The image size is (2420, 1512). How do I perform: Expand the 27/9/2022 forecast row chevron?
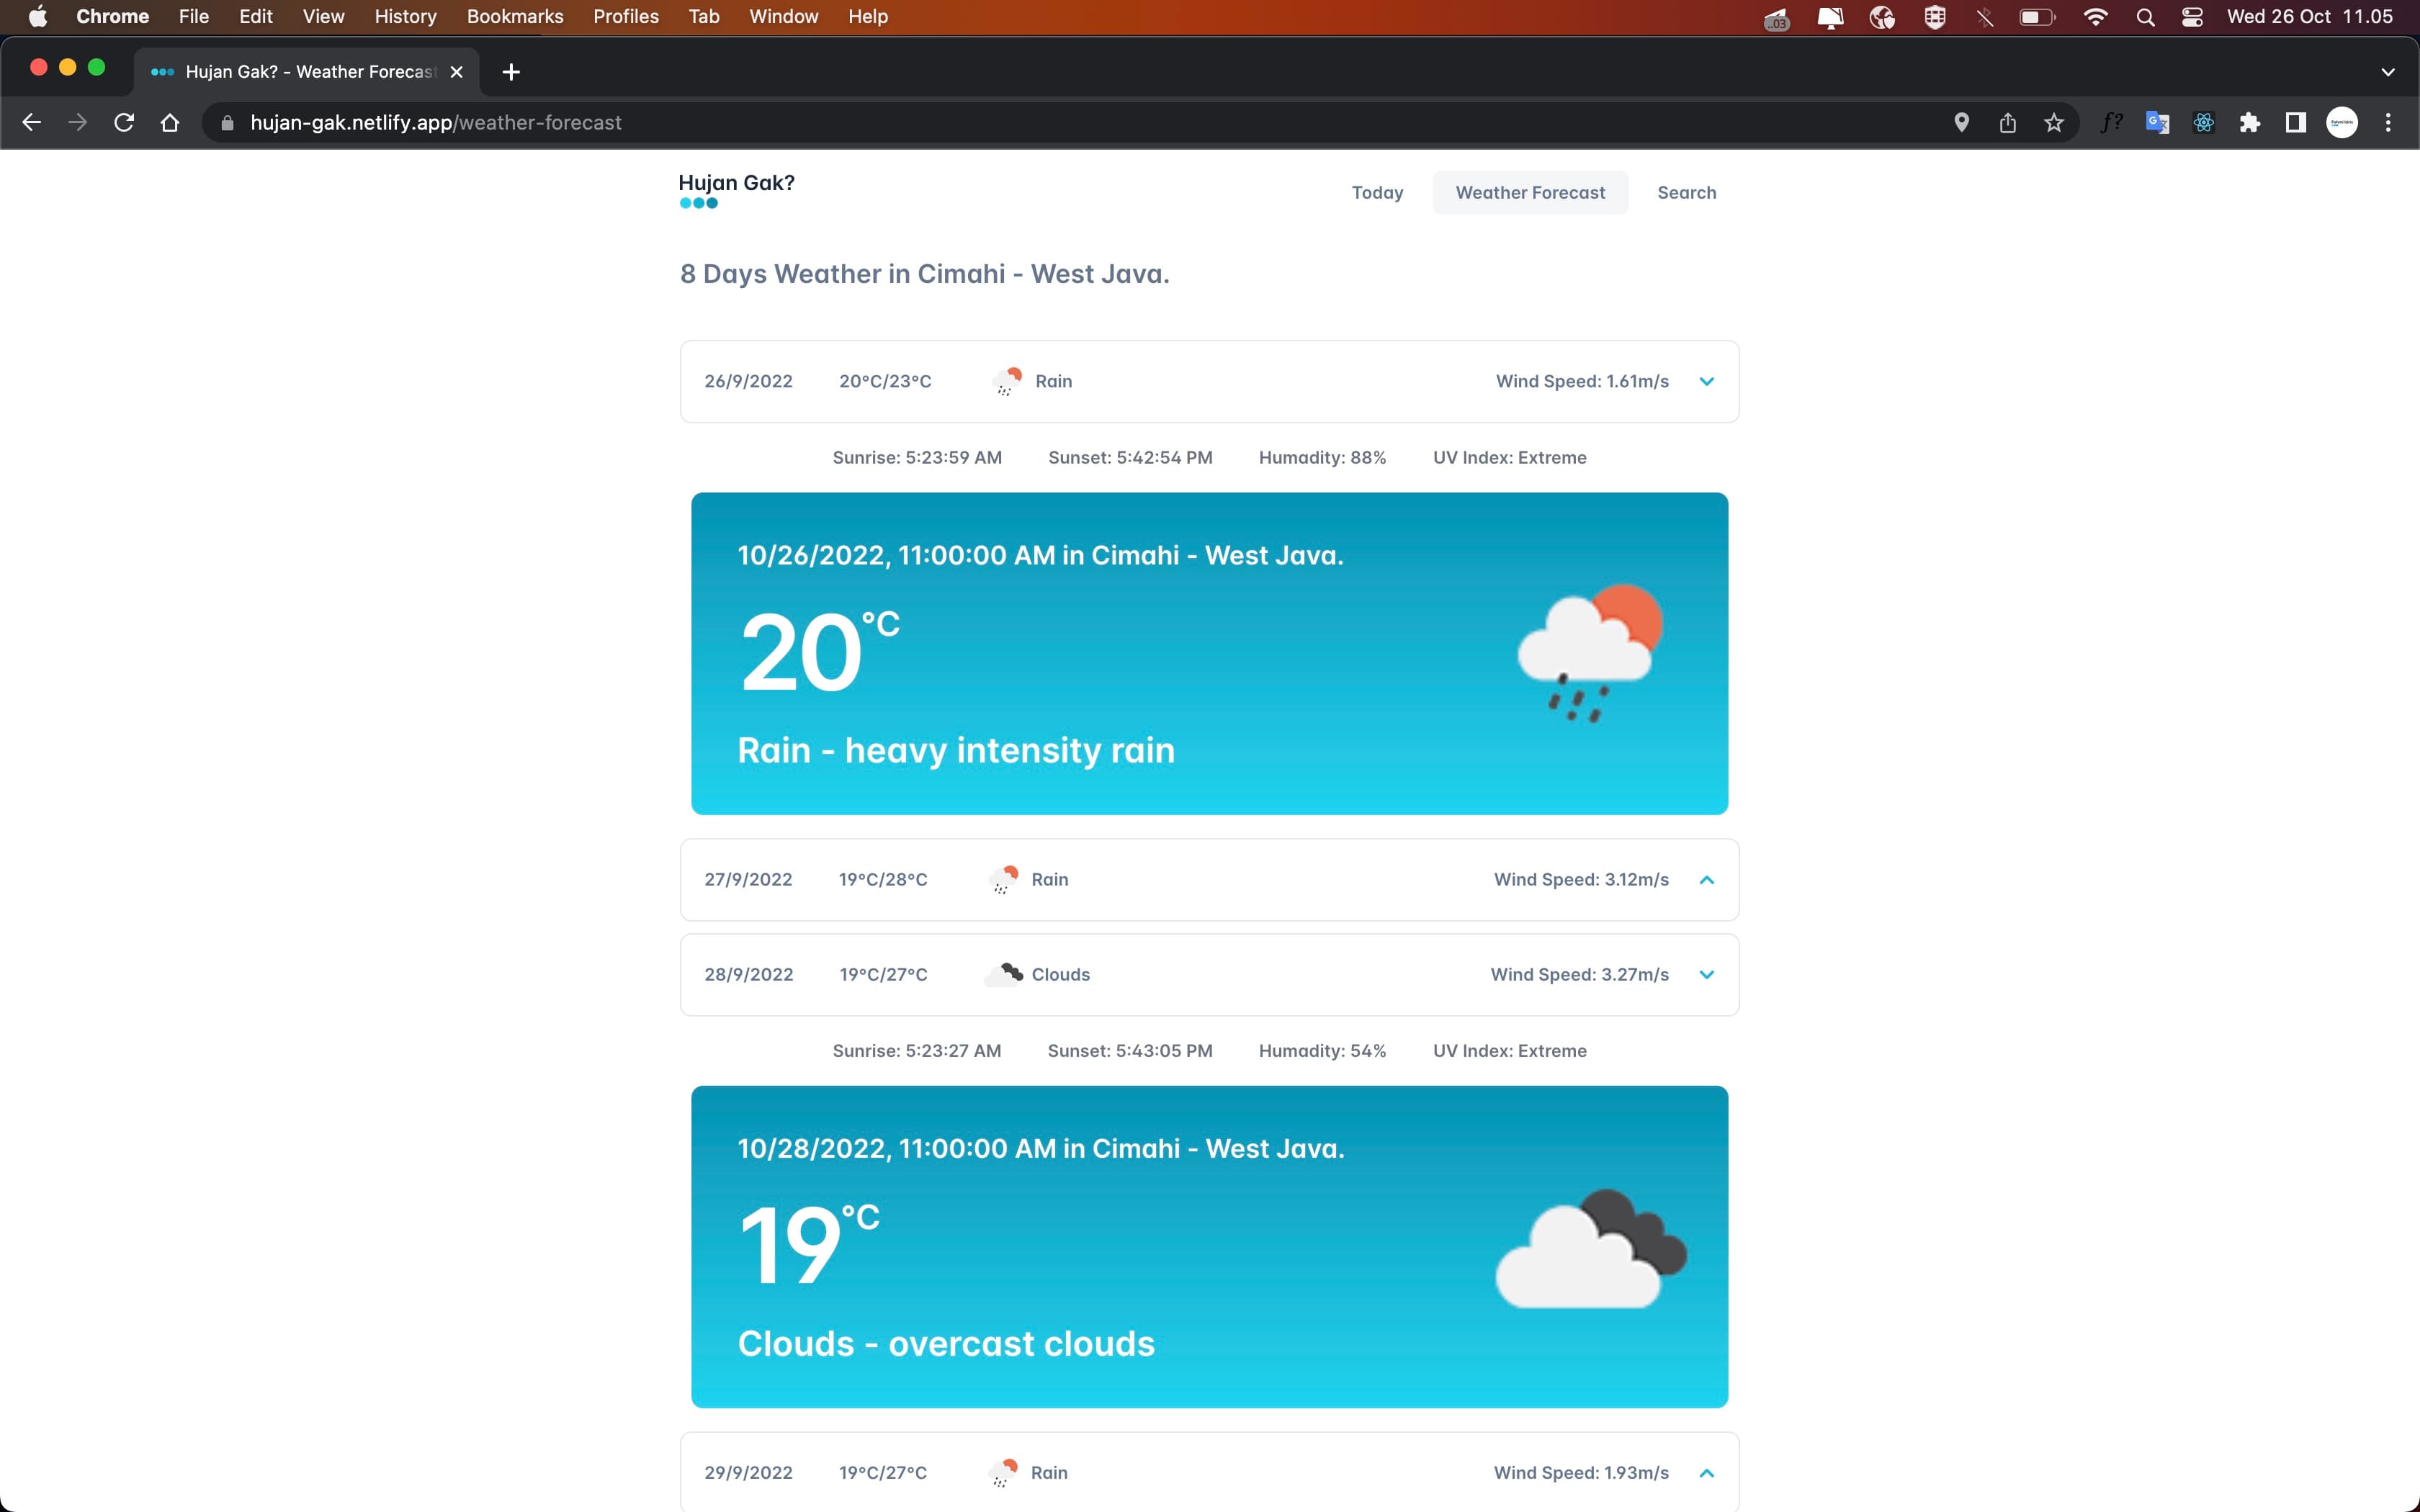tap(1707, 880)
